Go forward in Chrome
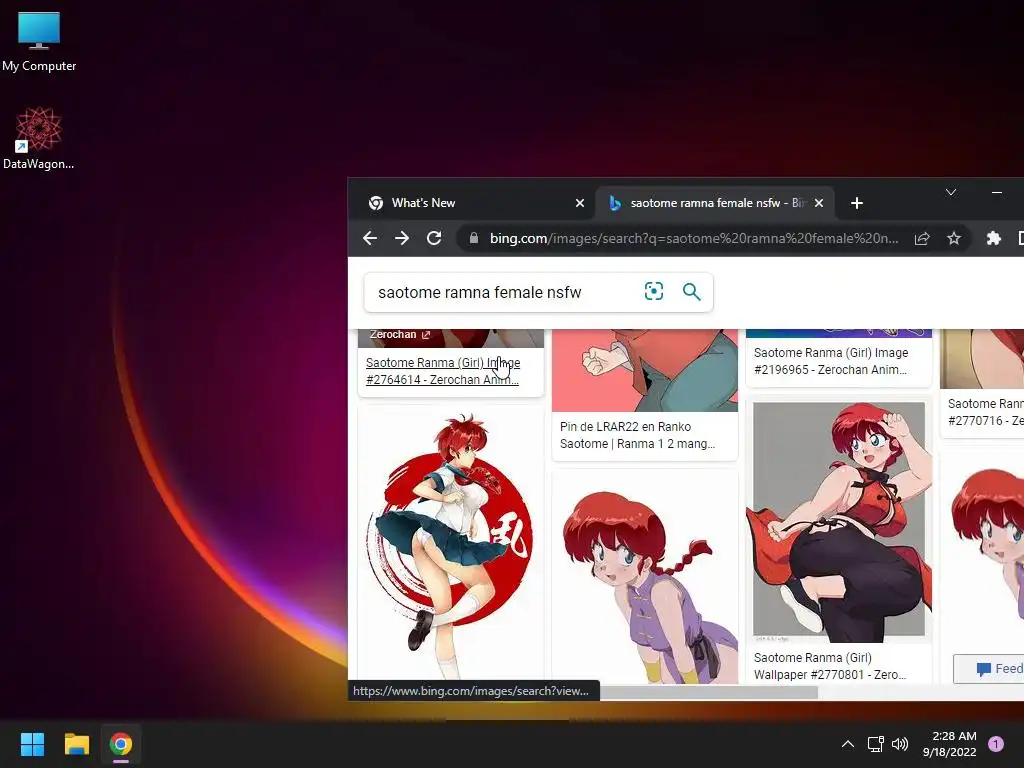The image size is (1024, 768). (x=402, y=238)
